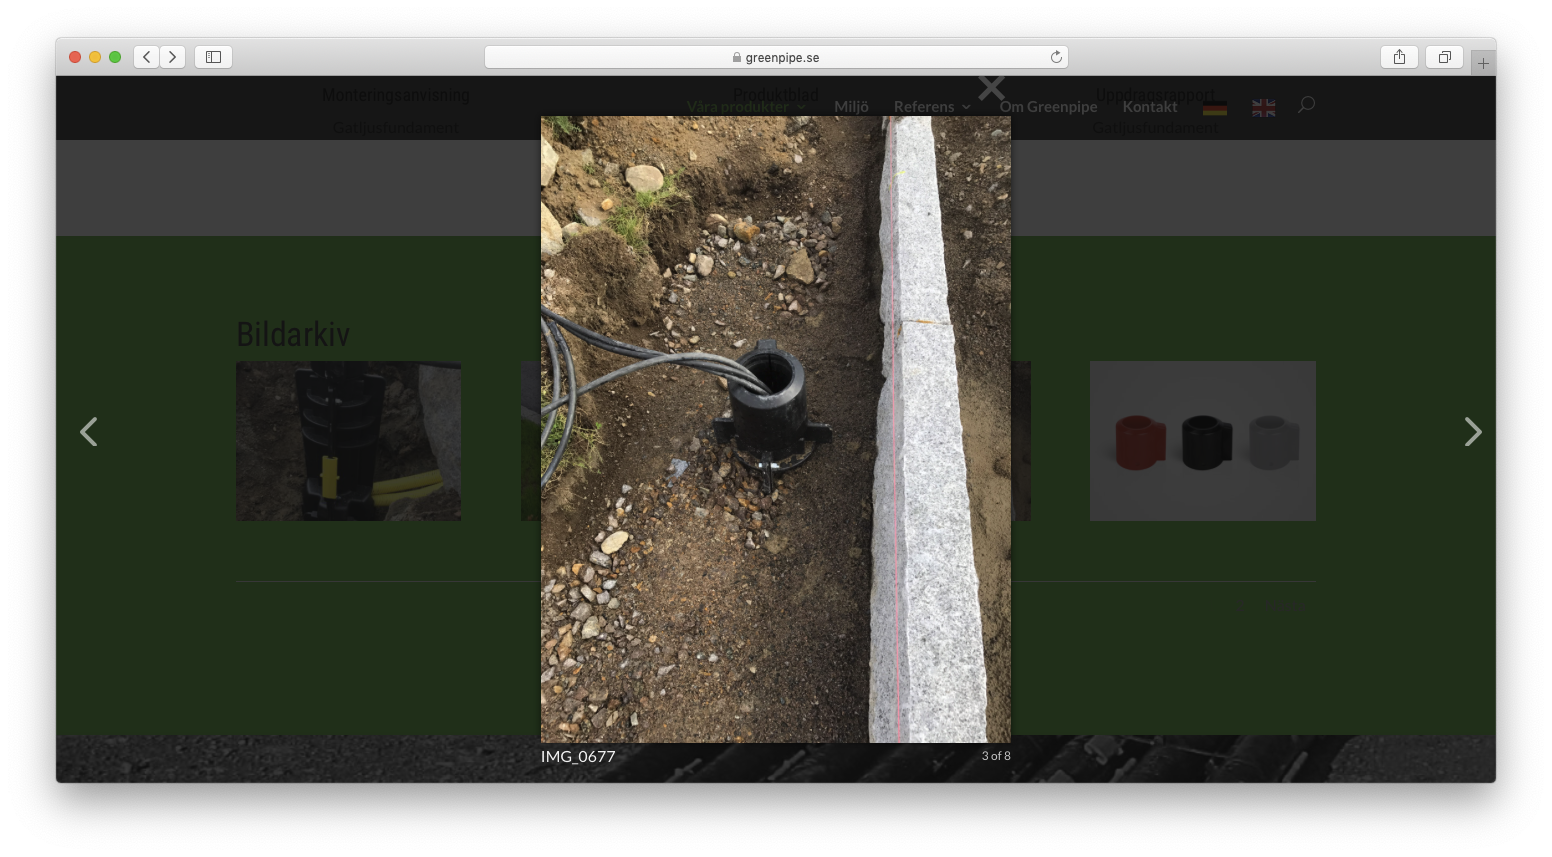Open a new tab with the plus button
The width and height of the screenshot is (1552, 857).
tap(1483, 63)
